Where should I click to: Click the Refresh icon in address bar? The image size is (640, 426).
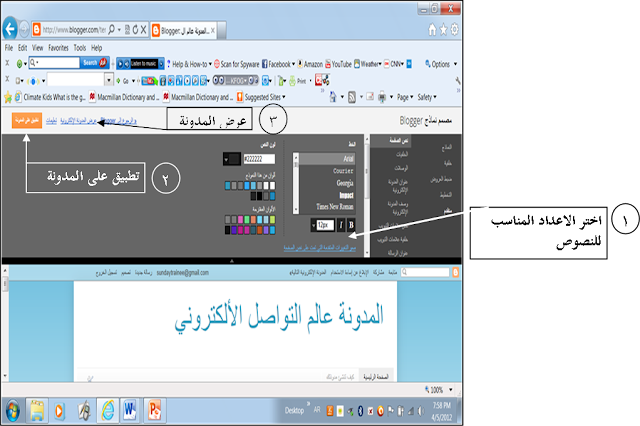click(x=136, y=30)
